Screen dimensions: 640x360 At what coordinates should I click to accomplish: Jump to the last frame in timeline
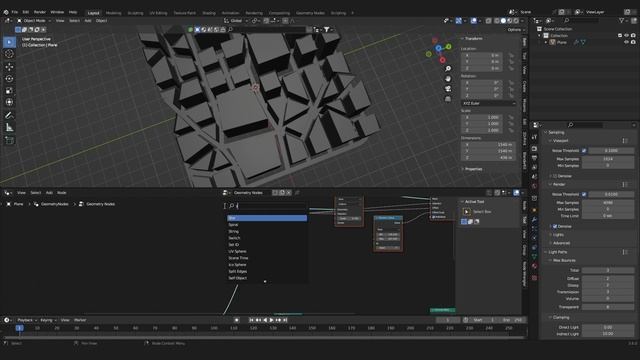(x=285, y=320)
